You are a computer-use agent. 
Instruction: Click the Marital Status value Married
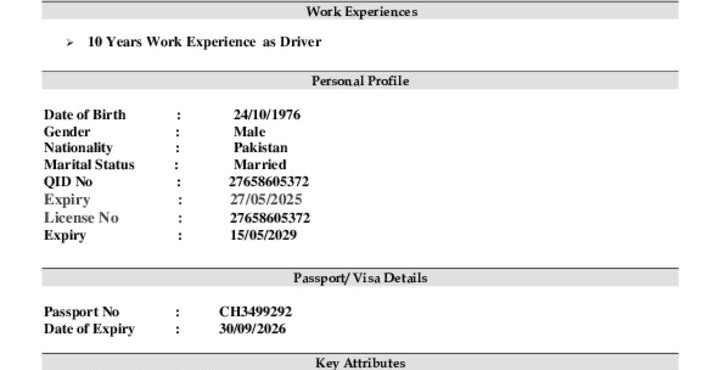pos(260,165)
